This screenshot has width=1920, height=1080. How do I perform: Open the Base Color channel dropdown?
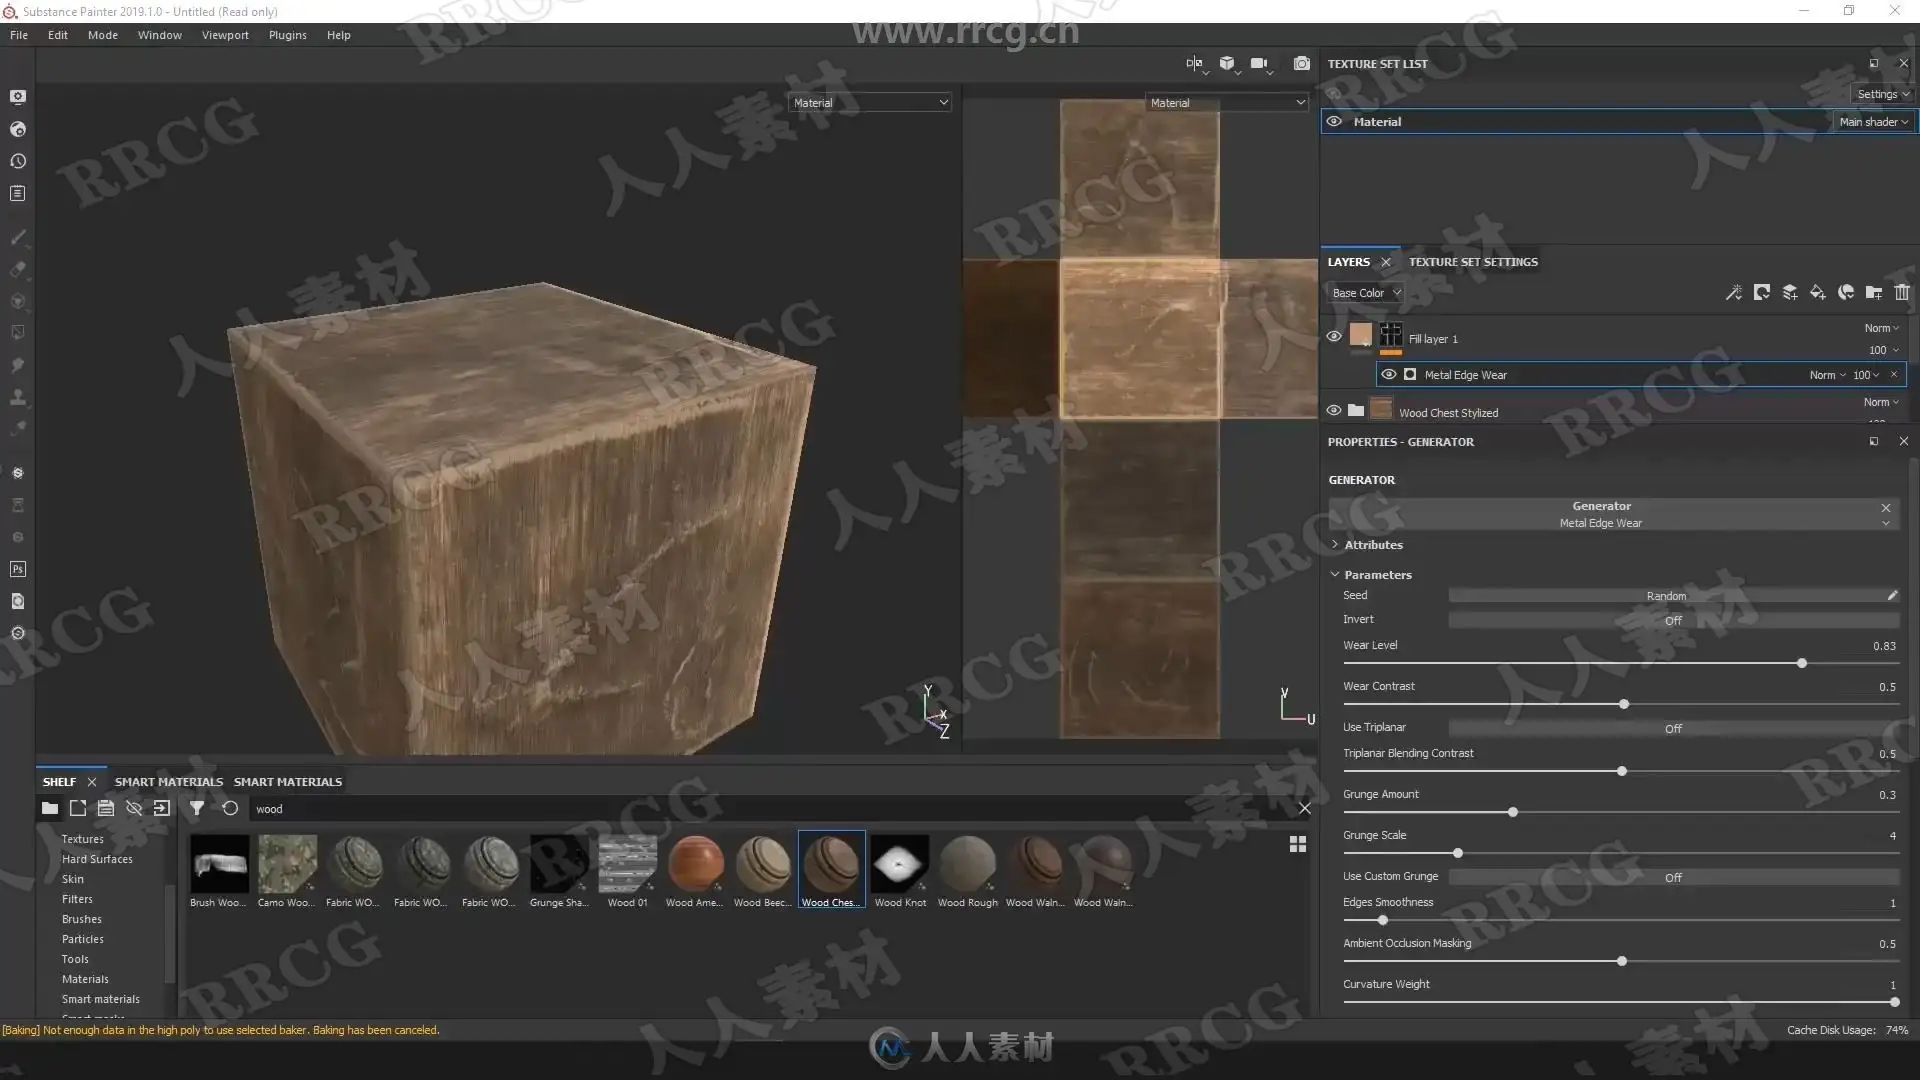(1366, 293)
